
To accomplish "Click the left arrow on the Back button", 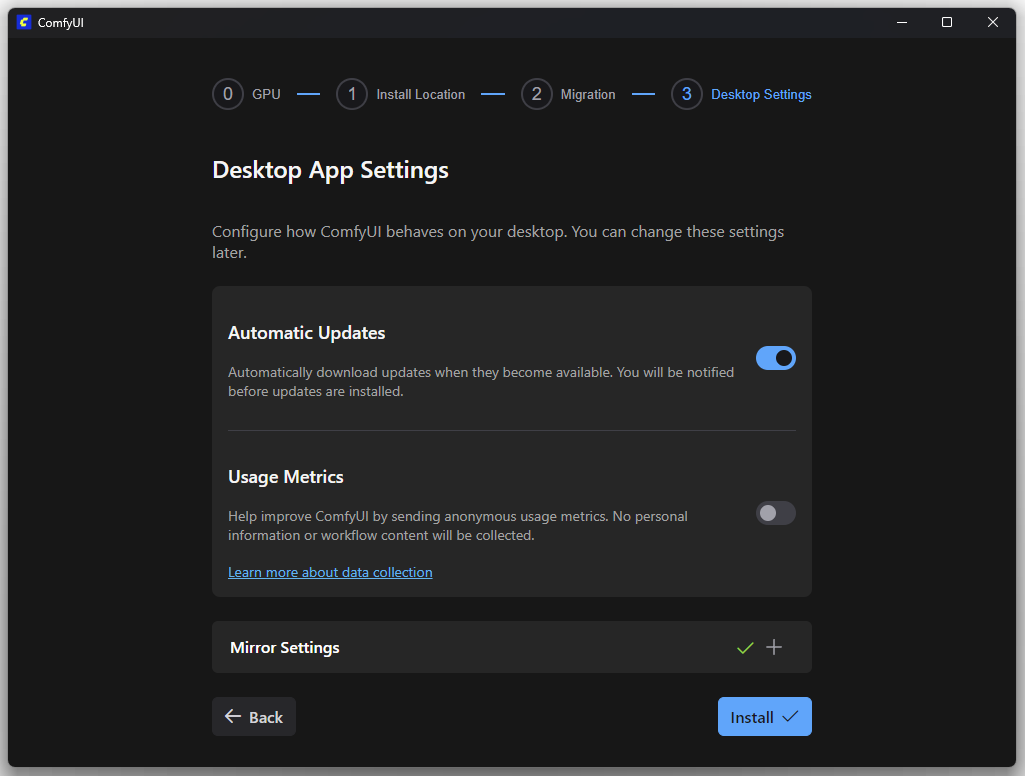I will click(x=233, y=717).
